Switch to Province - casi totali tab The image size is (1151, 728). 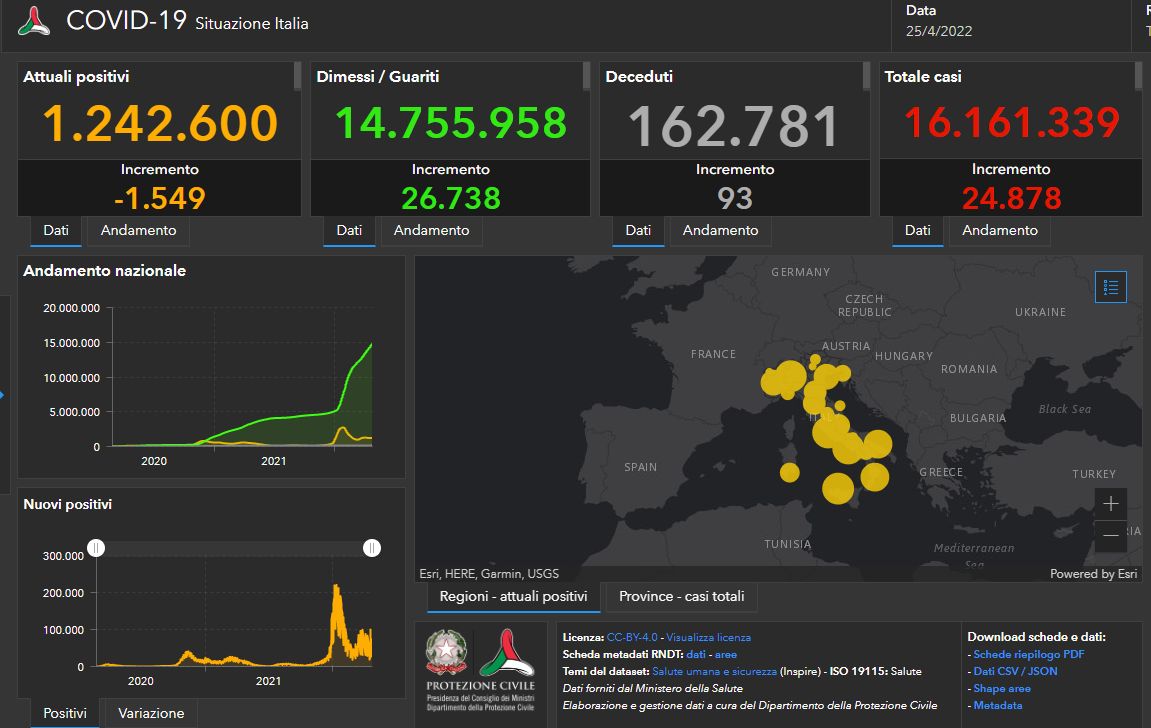(681, 597)
